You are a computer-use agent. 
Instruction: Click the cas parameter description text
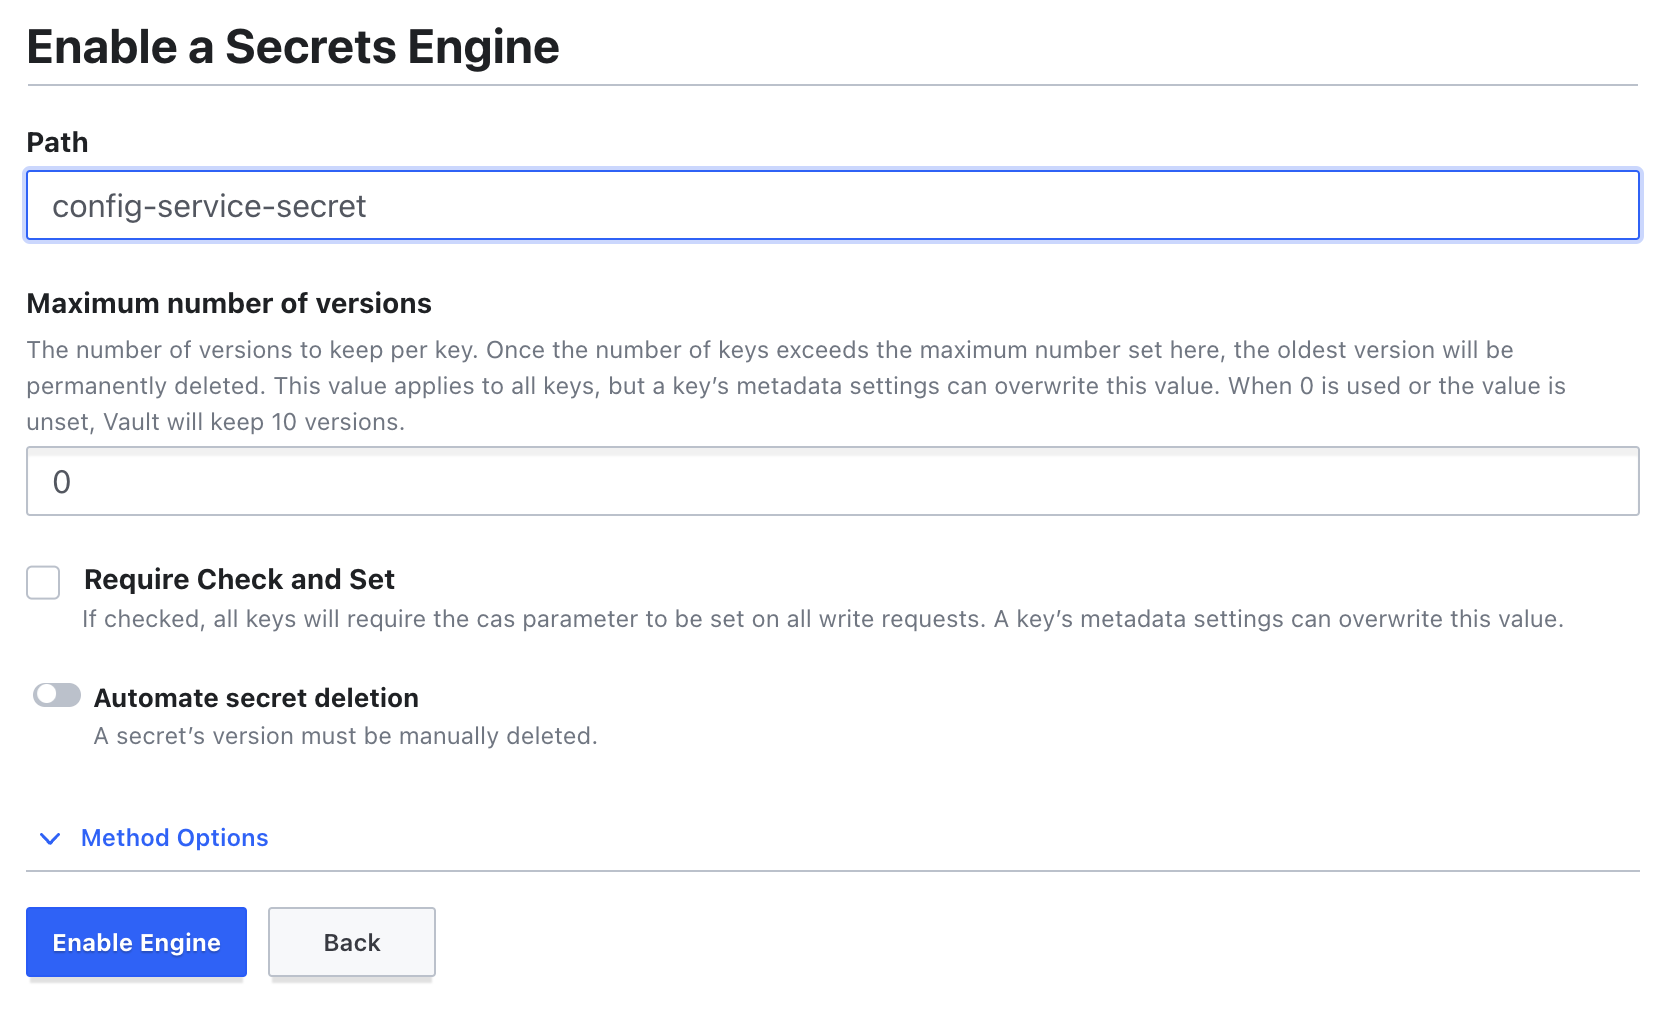822,619
